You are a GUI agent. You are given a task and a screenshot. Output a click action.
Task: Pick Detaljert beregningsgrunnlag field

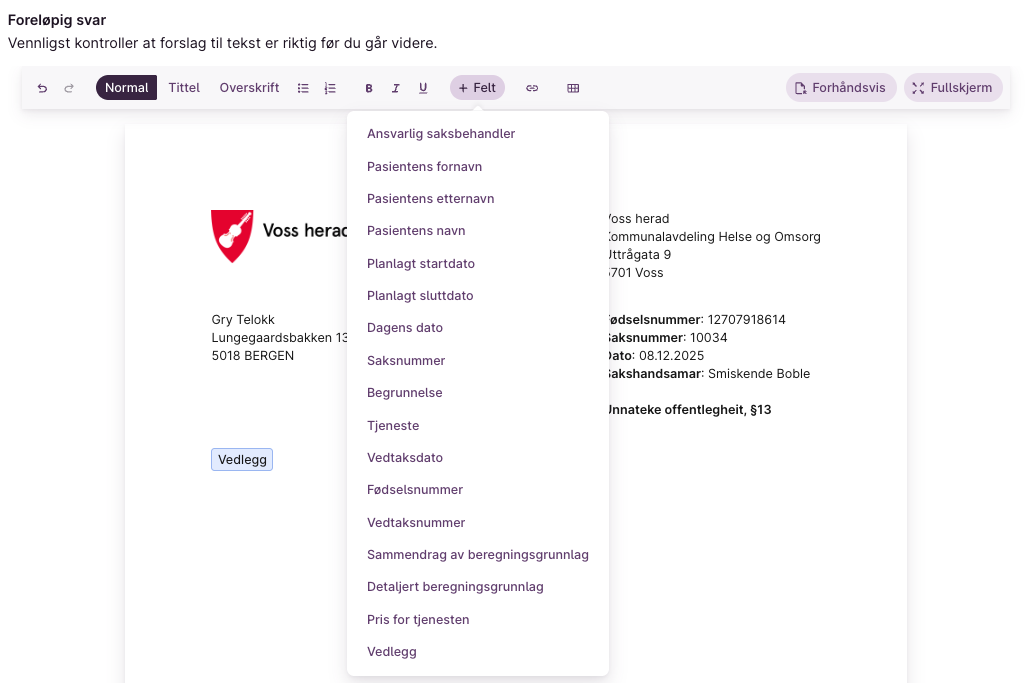click(455, 587)
